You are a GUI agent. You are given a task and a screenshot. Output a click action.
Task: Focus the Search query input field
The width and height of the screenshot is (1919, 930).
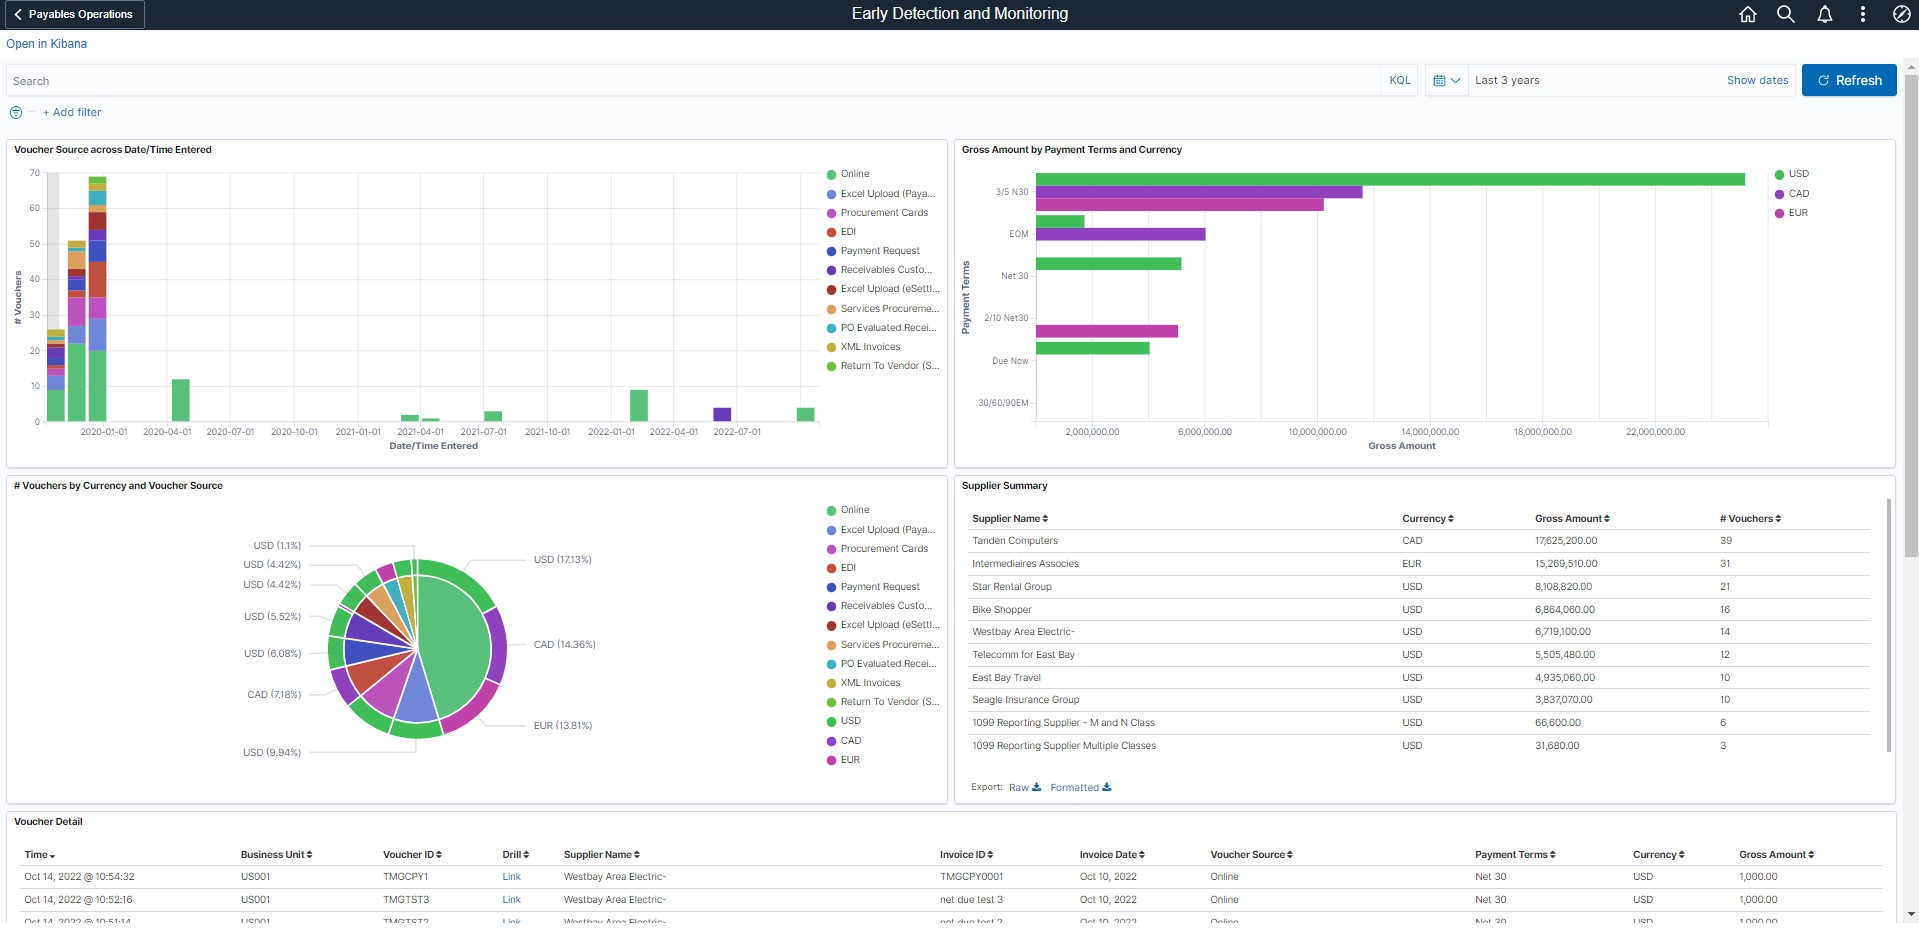point(693,81)
